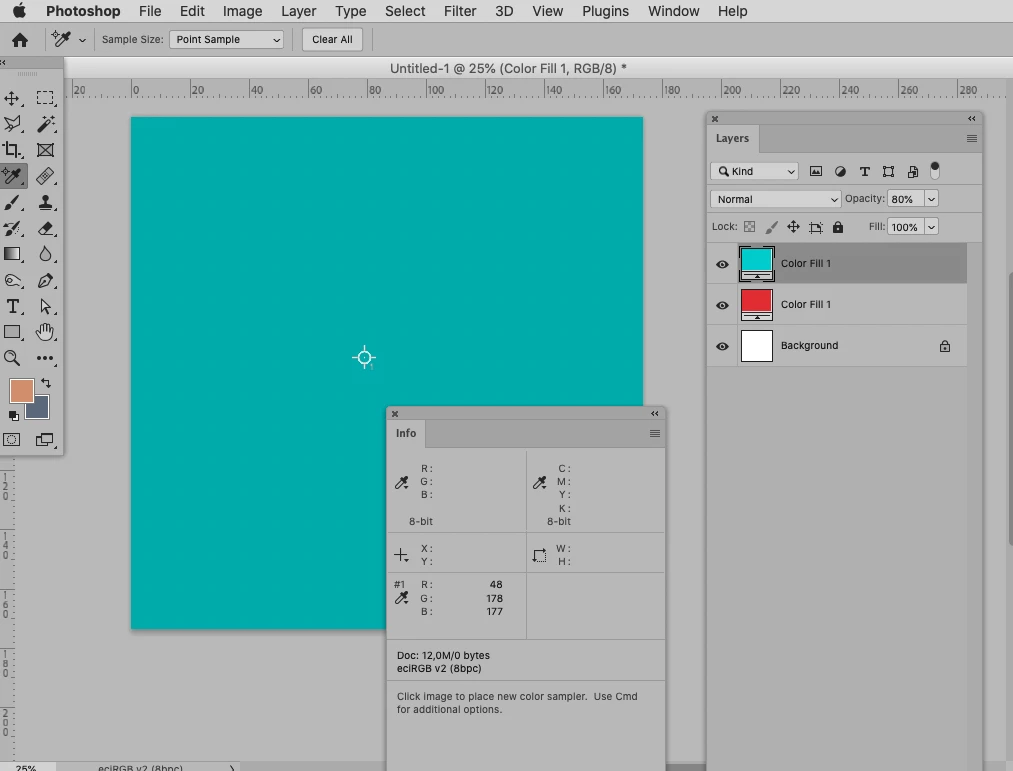The image size is (1013, 771).
Task: Select the Hand tool
Action: pyautogui.click(x=45, y=332)
